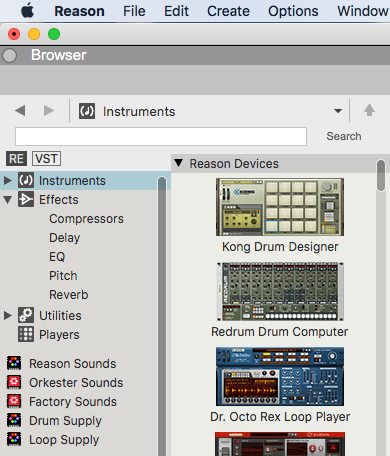Viewport: 390px width, 456px height.
Task: Select Instruments in the sidebar
Action: (x=72, y=181)
